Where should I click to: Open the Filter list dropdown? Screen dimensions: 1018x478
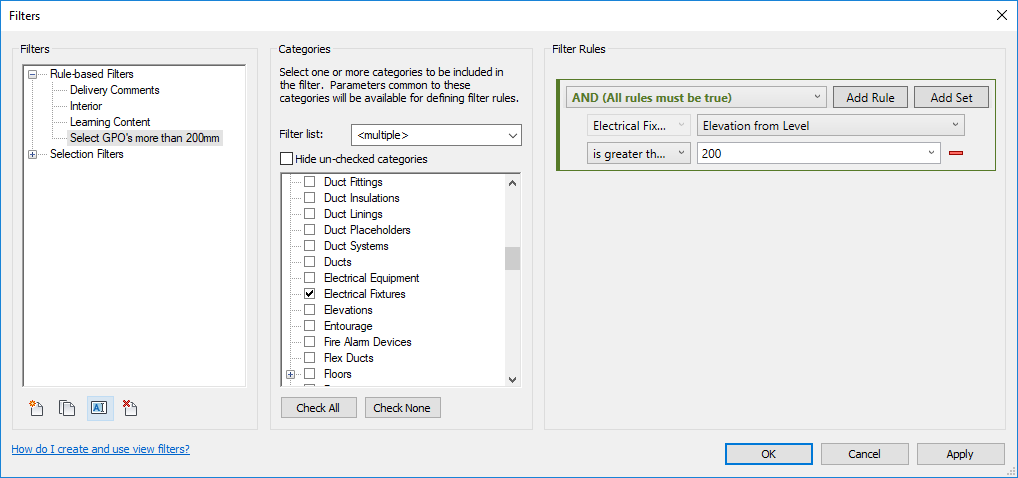tap(436, 136)
